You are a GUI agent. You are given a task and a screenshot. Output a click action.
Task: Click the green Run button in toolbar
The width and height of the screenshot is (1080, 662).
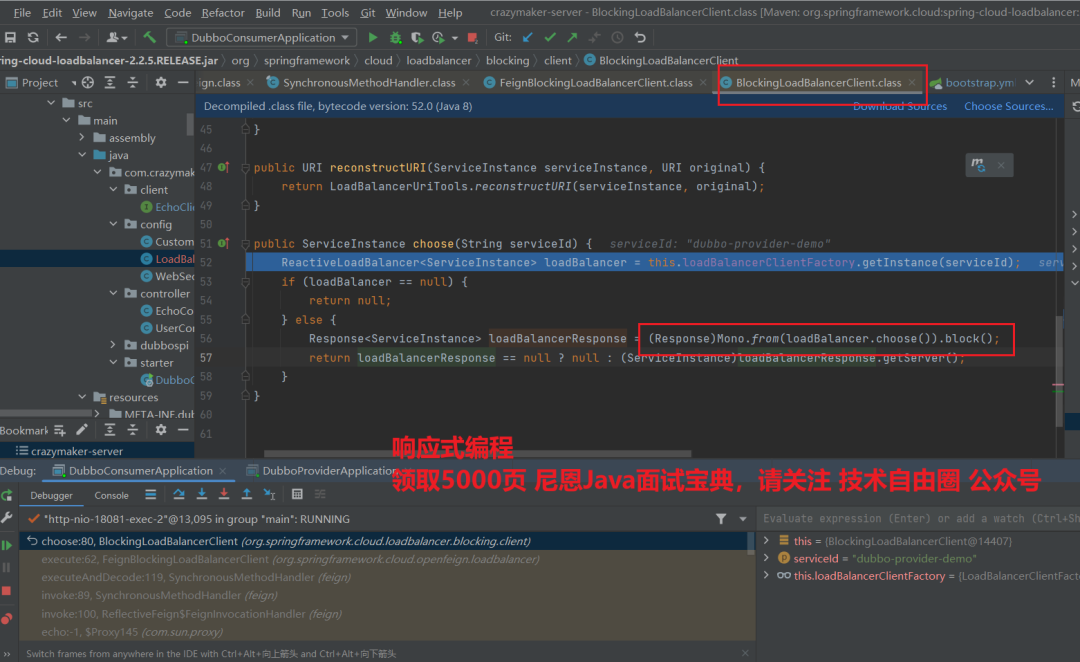pos(373,38)
